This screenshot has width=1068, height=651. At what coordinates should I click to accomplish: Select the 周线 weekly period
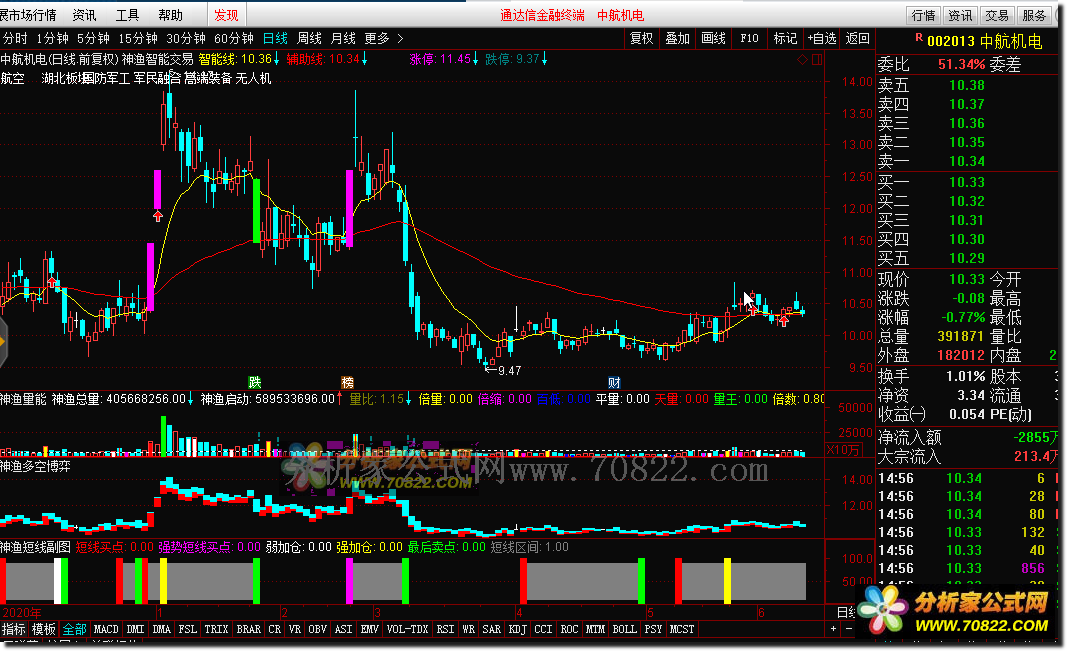click(309, 38)
